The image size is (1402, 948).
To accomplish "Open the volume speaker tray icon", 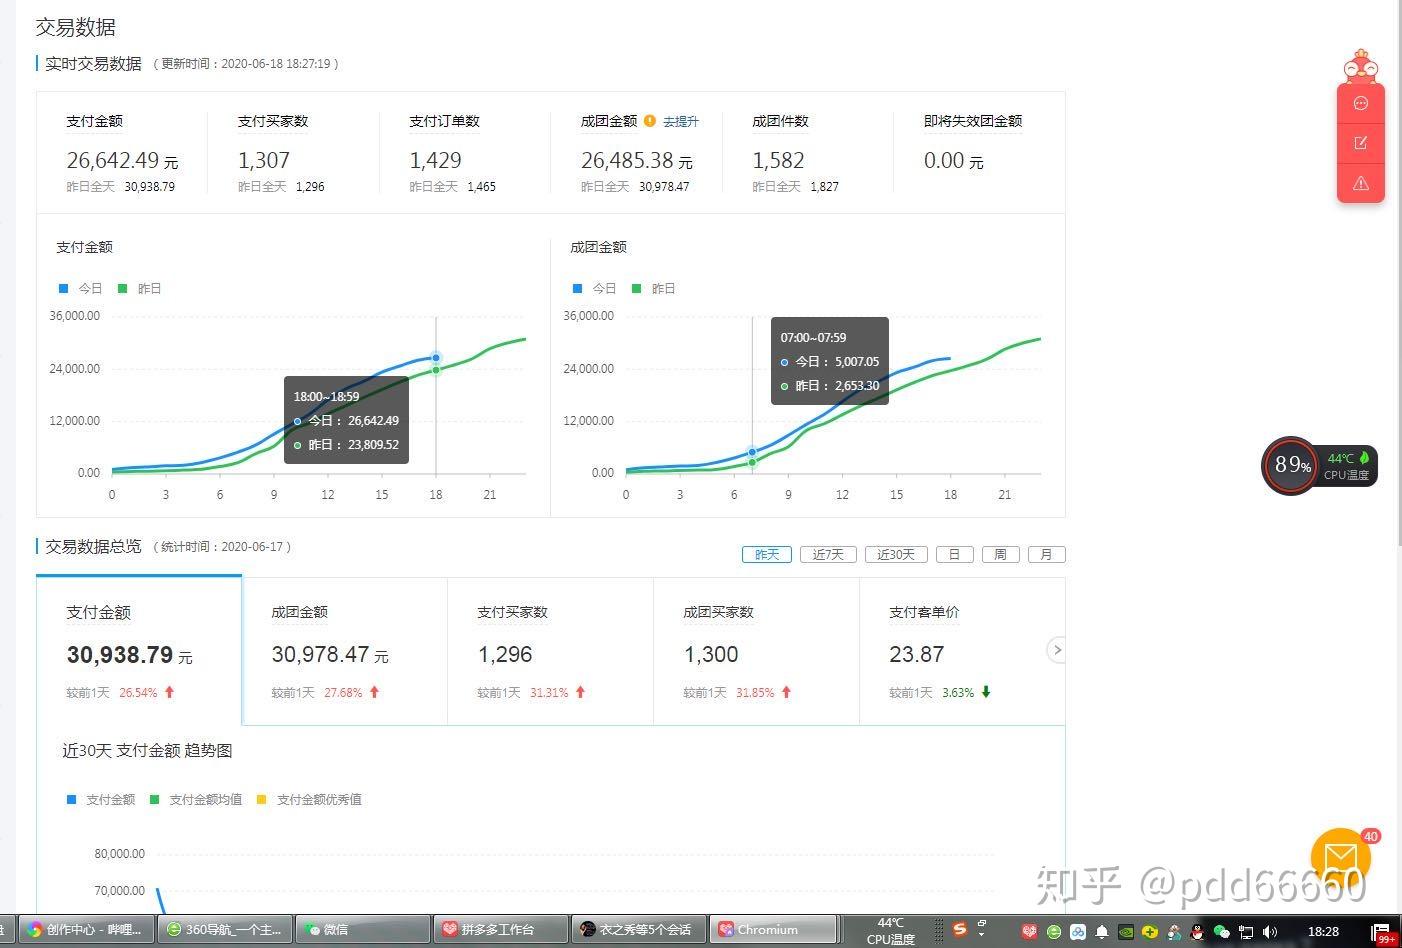I will 1270,932.
